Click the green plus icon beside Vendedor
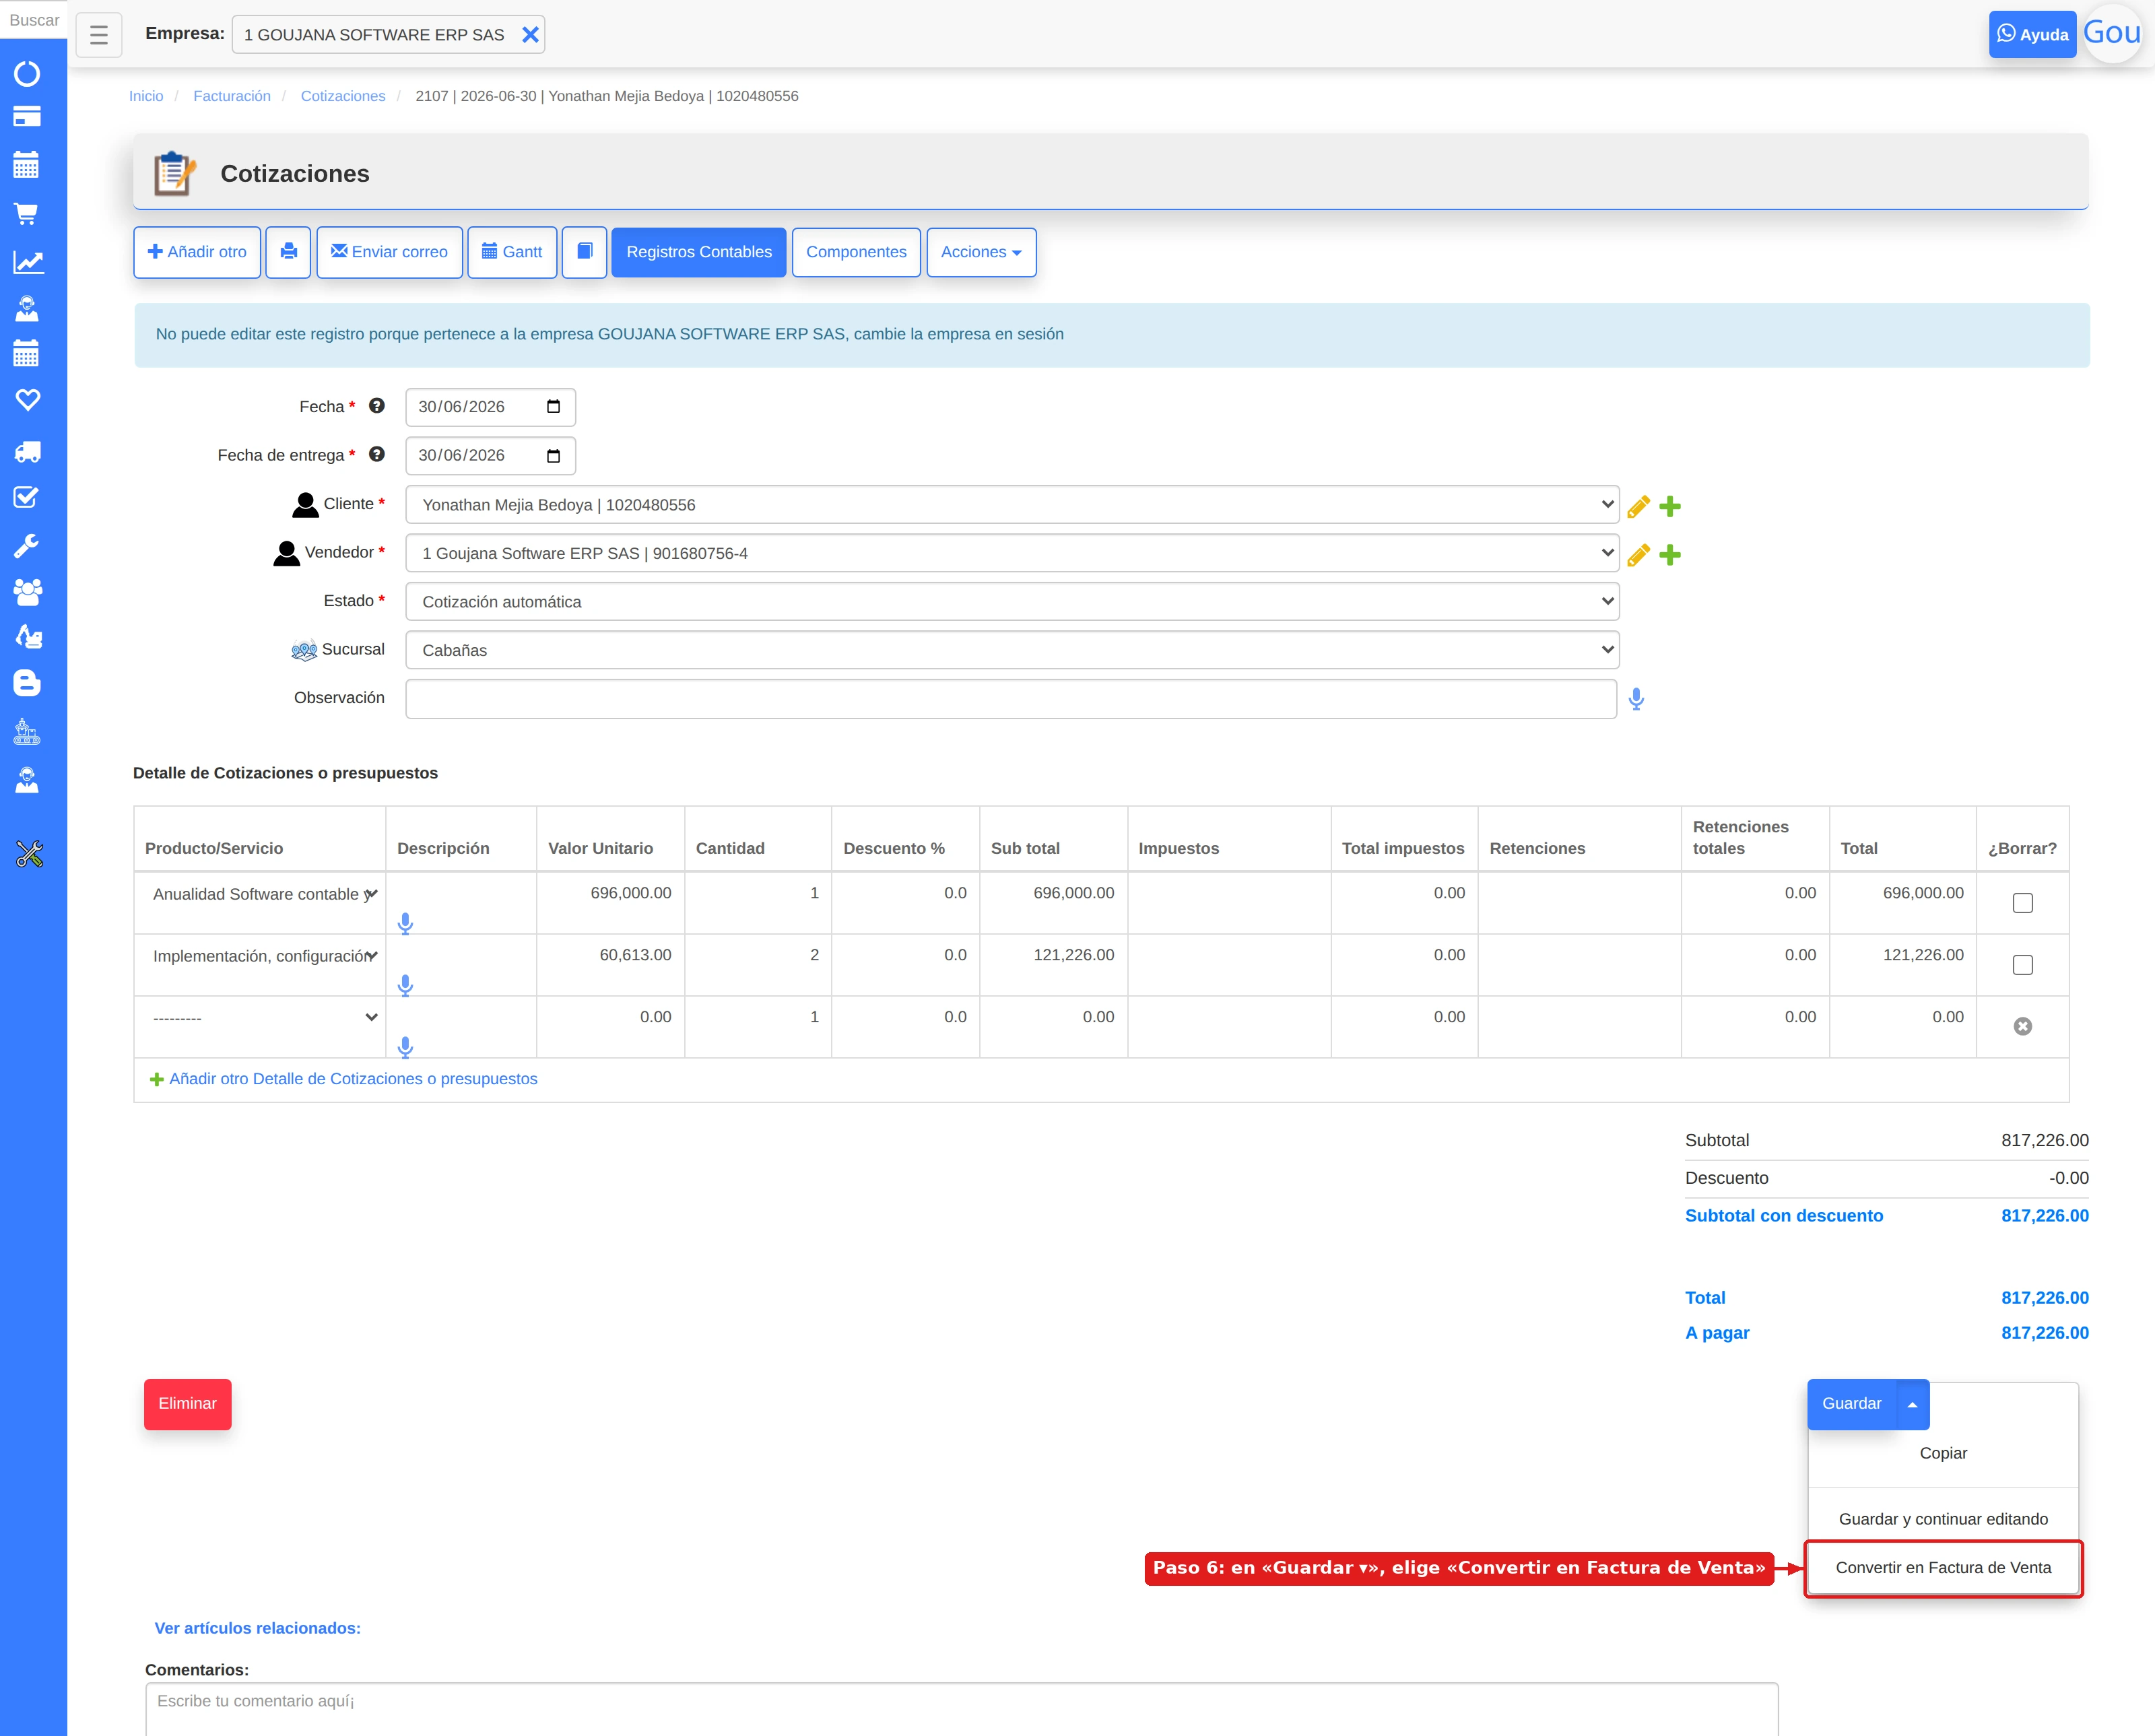This screenshot has width=2155, height=1736. (x=1670, y=554)
